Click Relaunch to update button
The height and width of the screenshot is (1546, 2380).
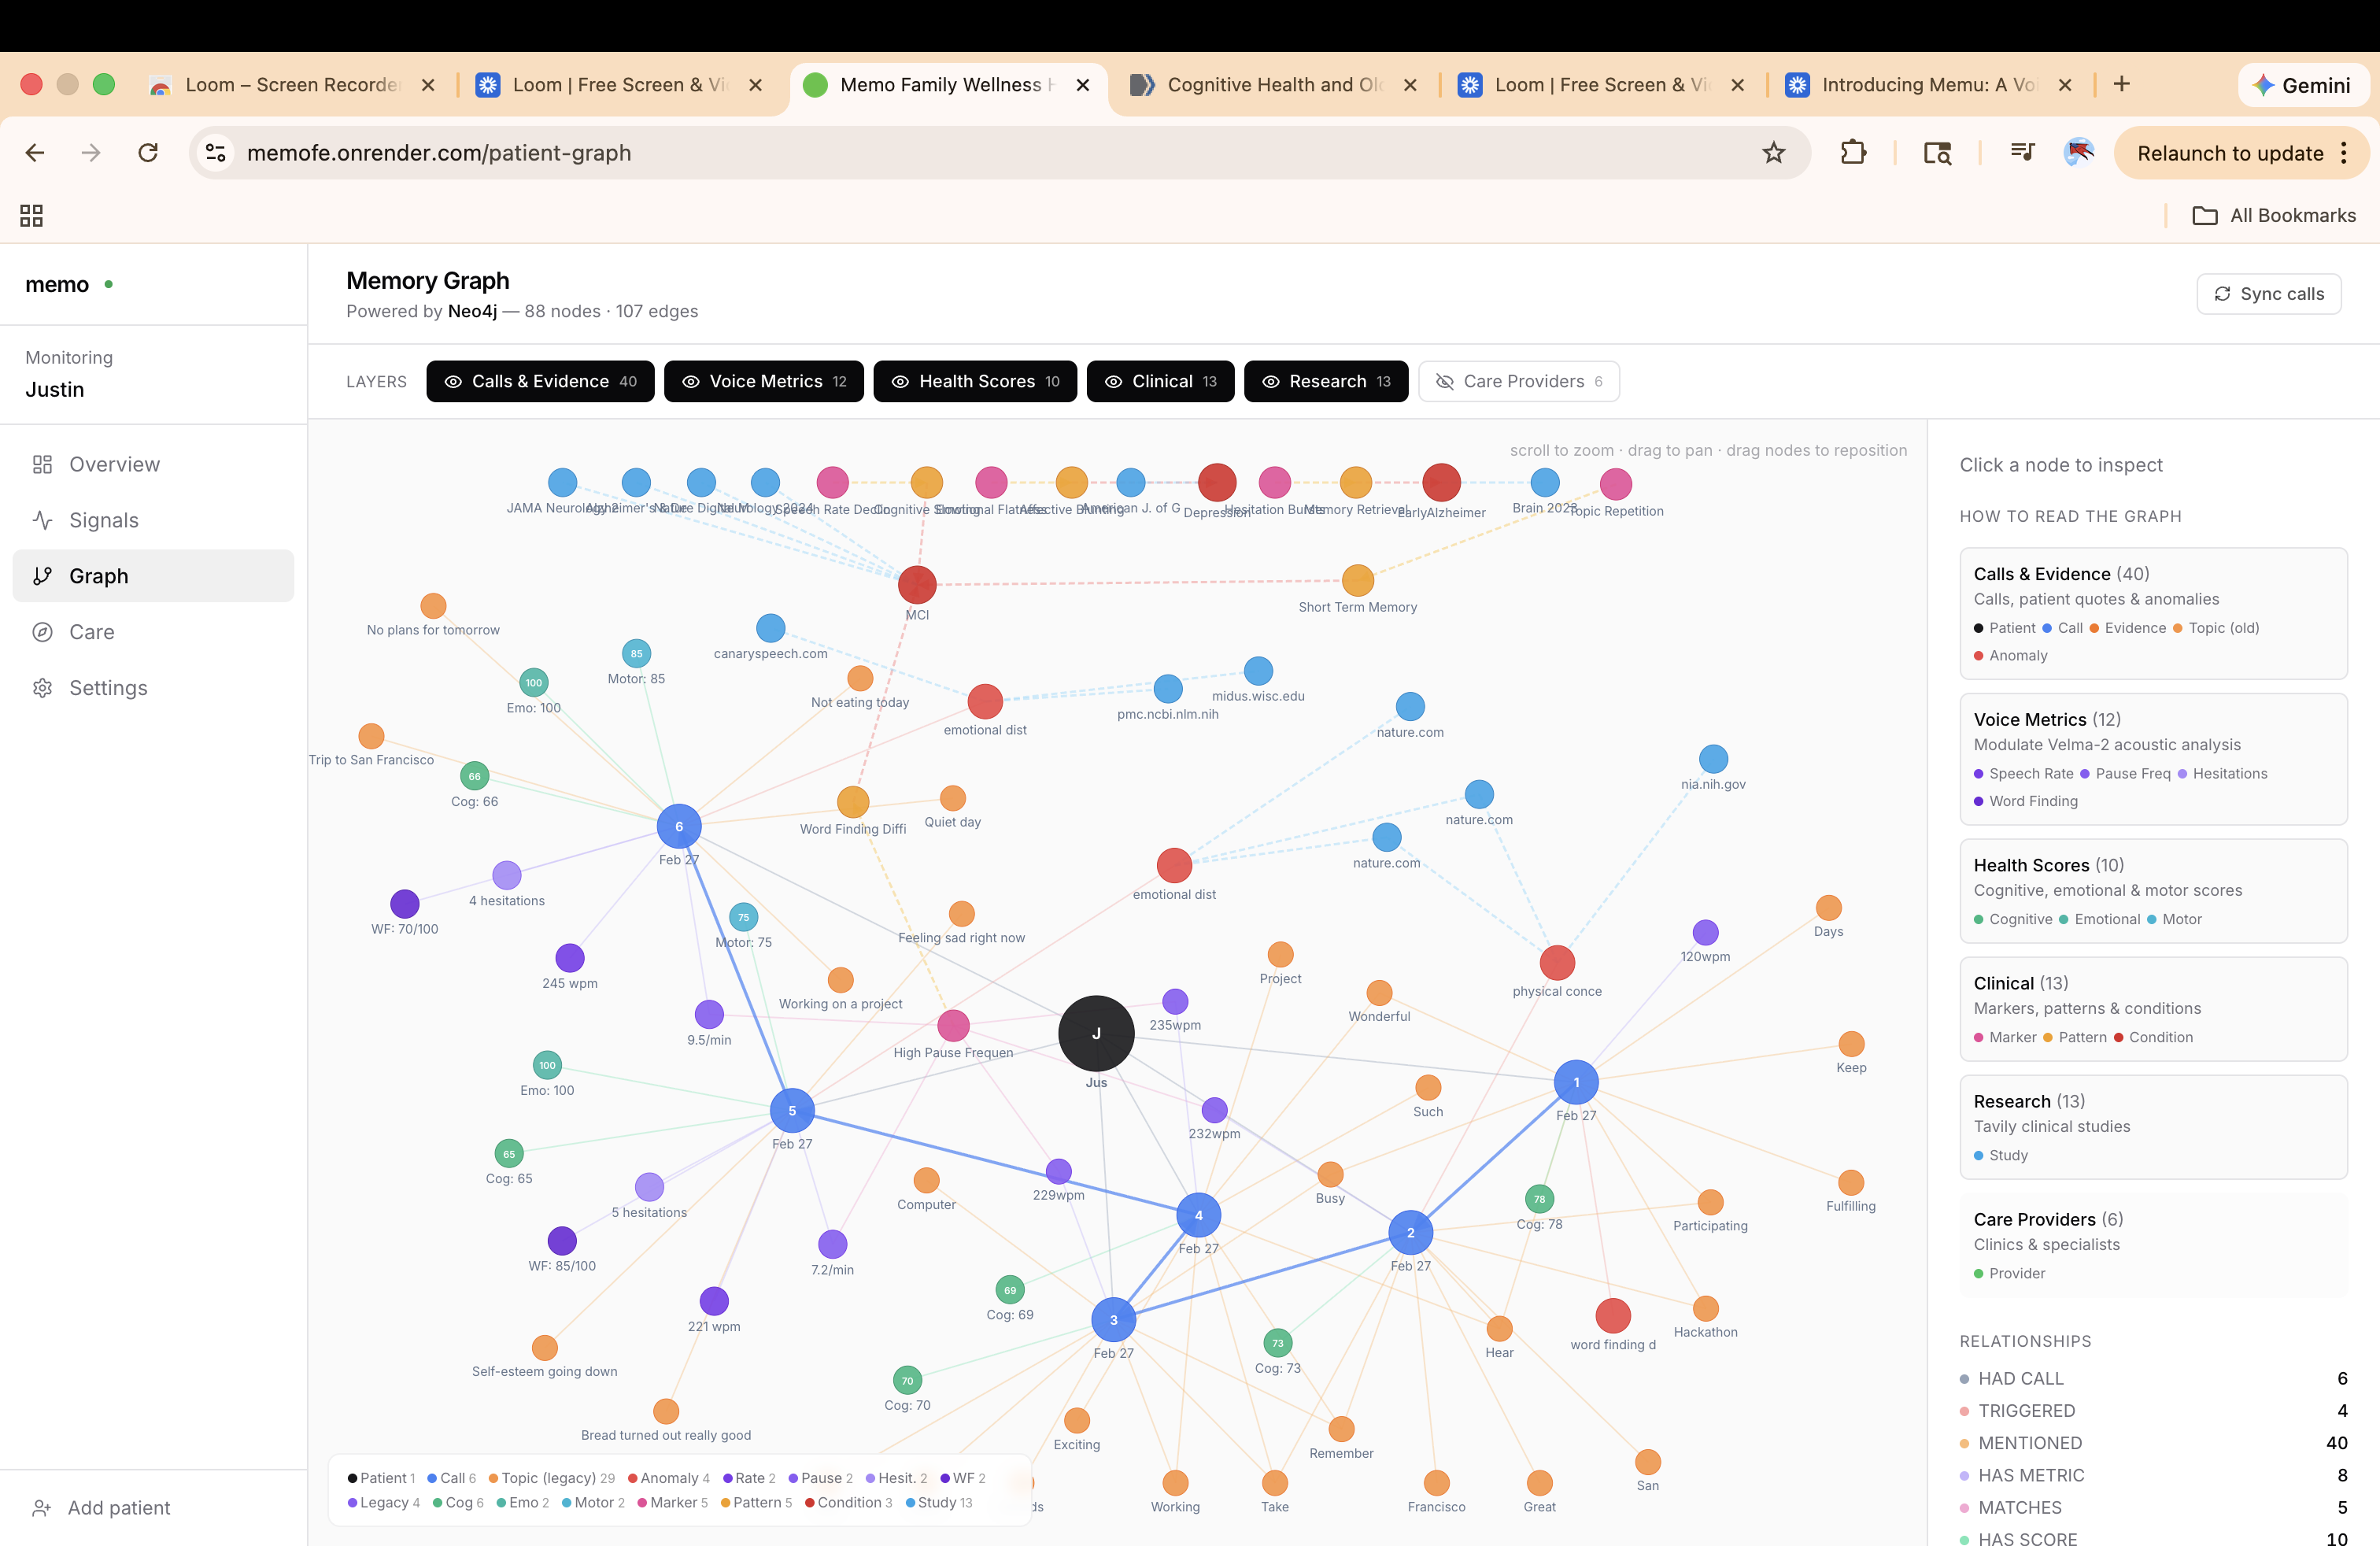click(2229, 153)
